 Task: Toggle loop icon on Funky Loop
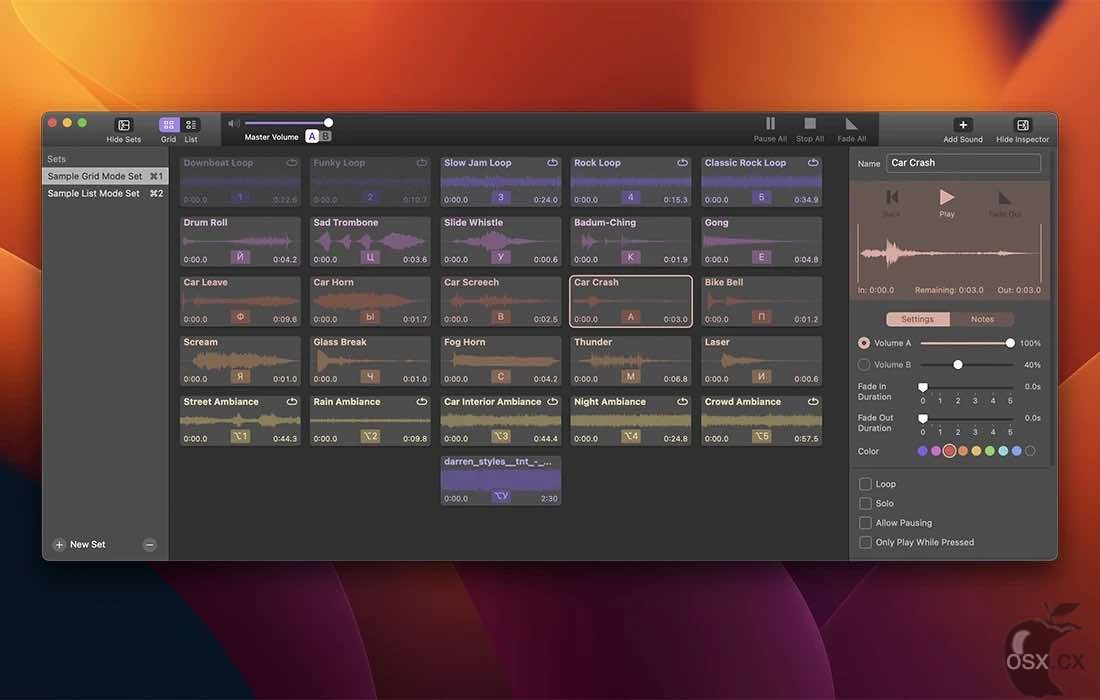pyautogui.click(x=422, y=163)
